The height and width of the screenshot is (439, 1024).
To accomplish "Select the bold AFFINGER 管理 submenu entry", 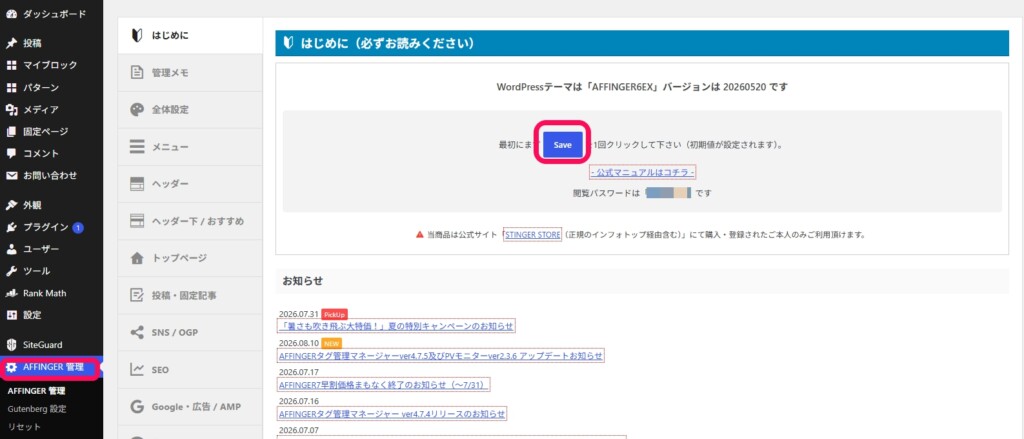I will pos(37,391).
